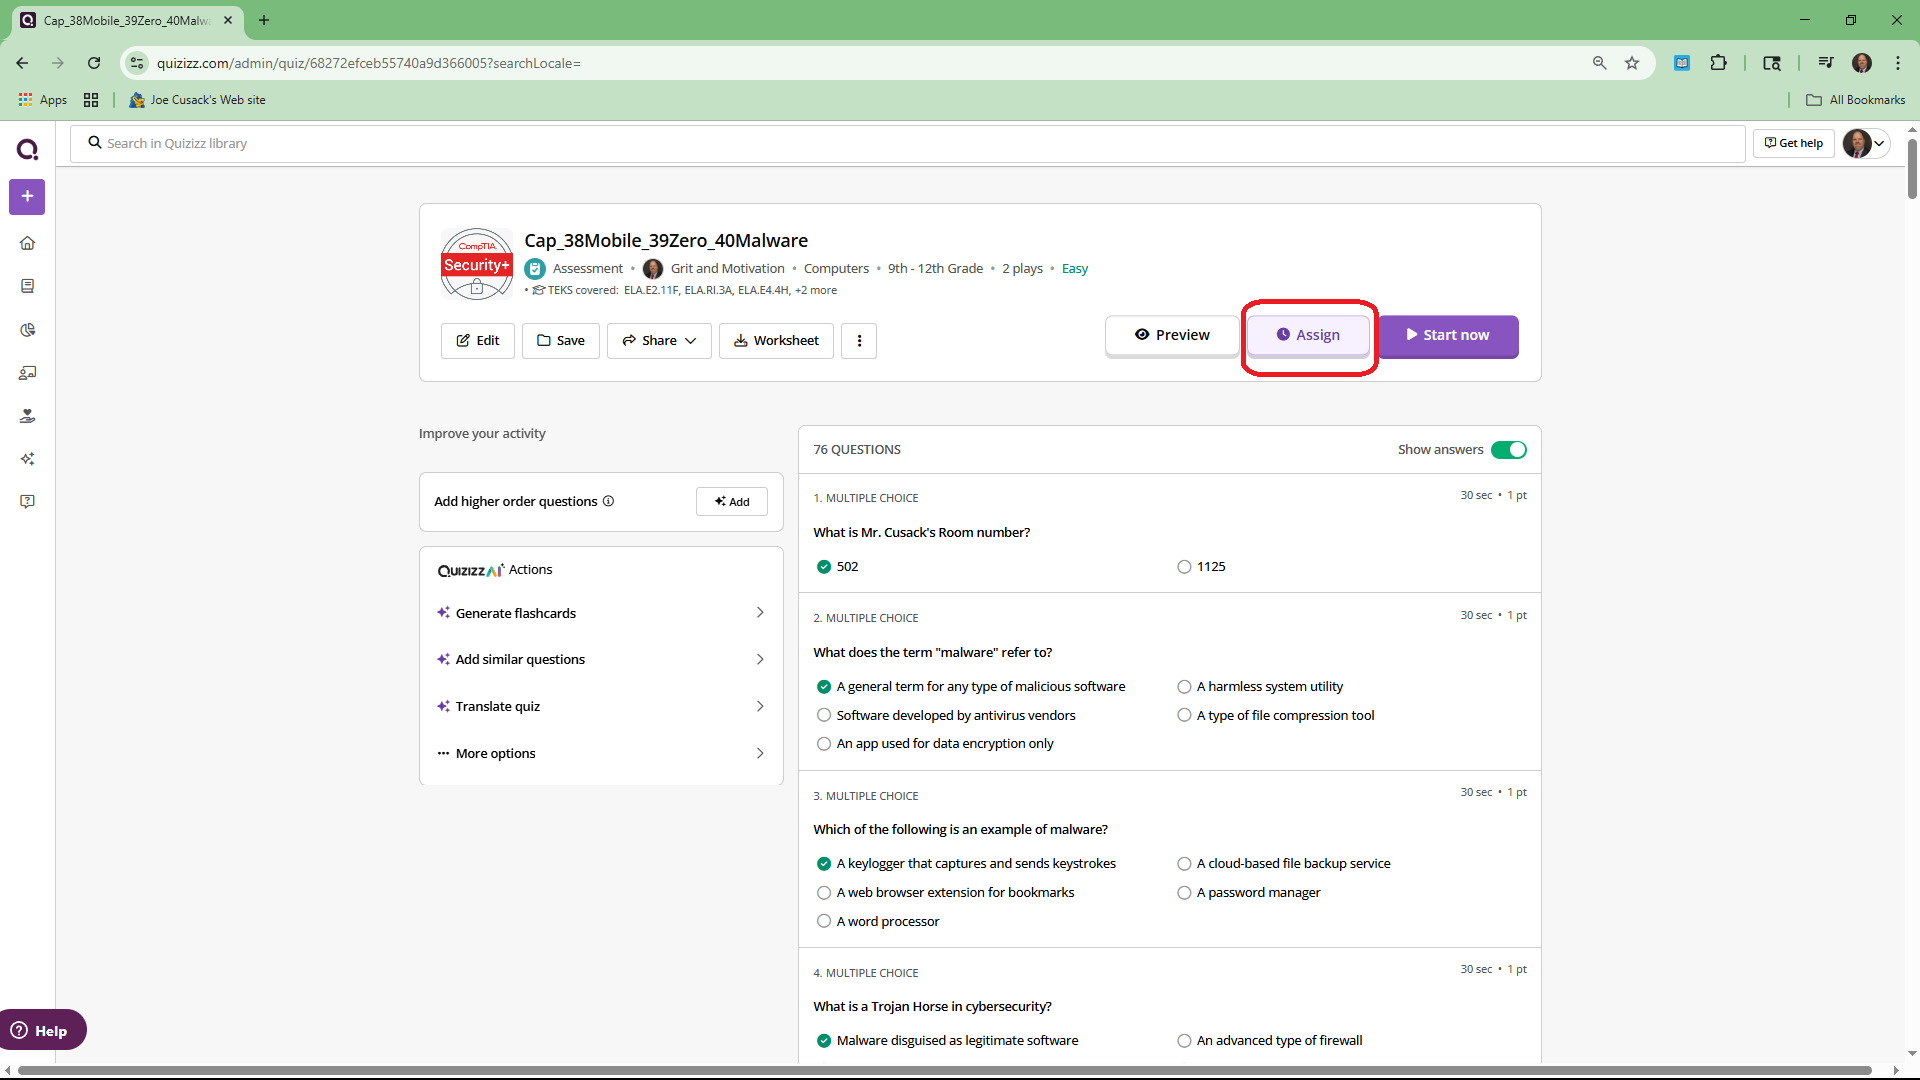Click the Preview button
Viewport: 1920px width, 1080px height.
coord(1172,335)
